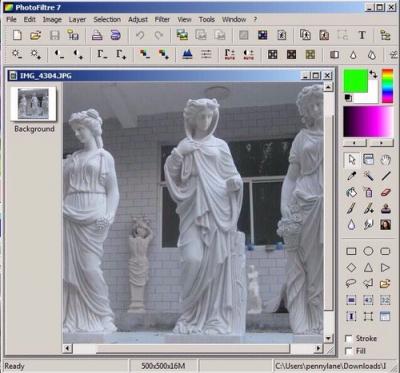400x373 pixels.
Task: Open the Adjust menu
Action: pos(138,20)
